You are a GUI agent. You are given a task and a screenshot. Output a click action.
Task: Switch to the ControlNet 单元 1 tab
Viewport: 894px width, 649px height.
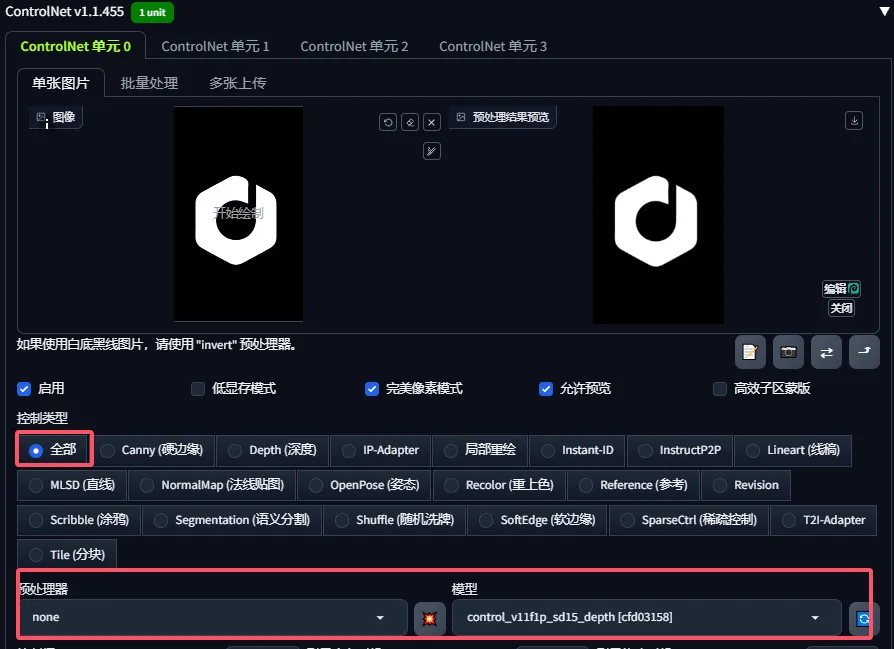[x=215, y=46]
